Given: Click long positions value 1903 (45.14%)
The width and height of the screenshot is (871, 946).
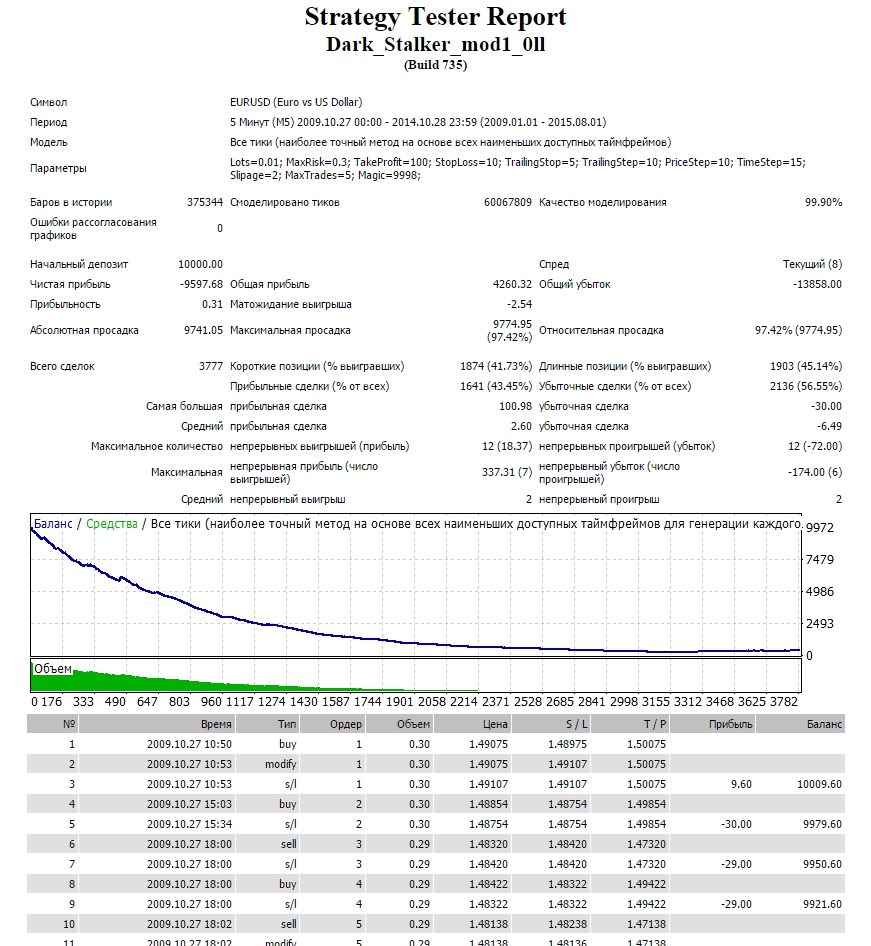Looking at the screenshot, I should pyautogui.click(x=806, y=366).
